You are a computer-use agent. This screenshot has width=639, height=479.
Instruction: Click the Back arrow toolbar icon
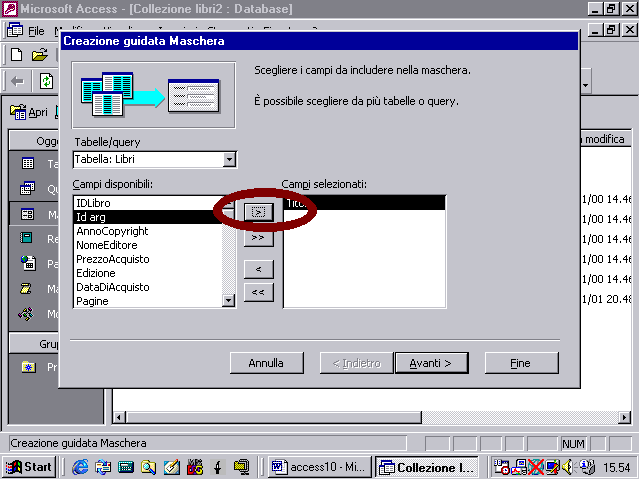click(x=17, y=82)
